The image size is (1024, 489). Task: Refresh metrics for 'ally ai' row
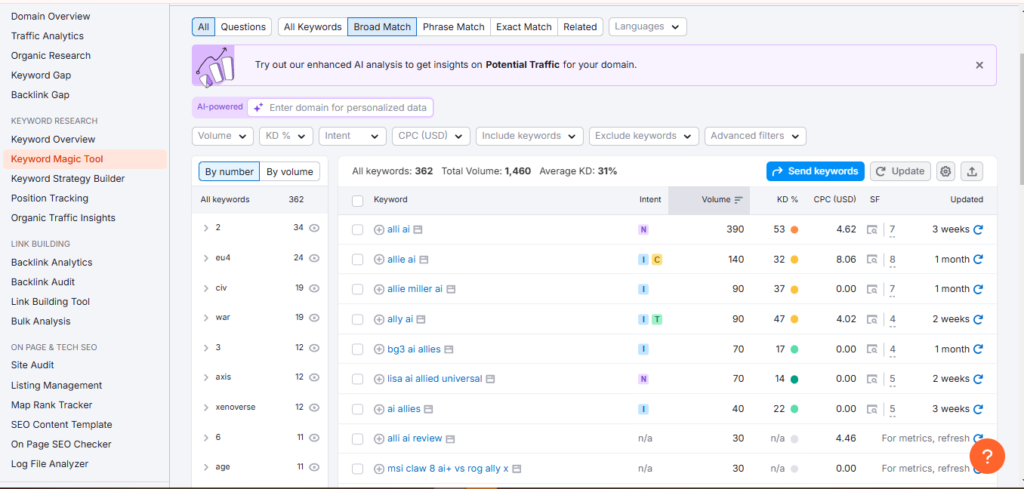pyautogui.click(x=978, y=319)
